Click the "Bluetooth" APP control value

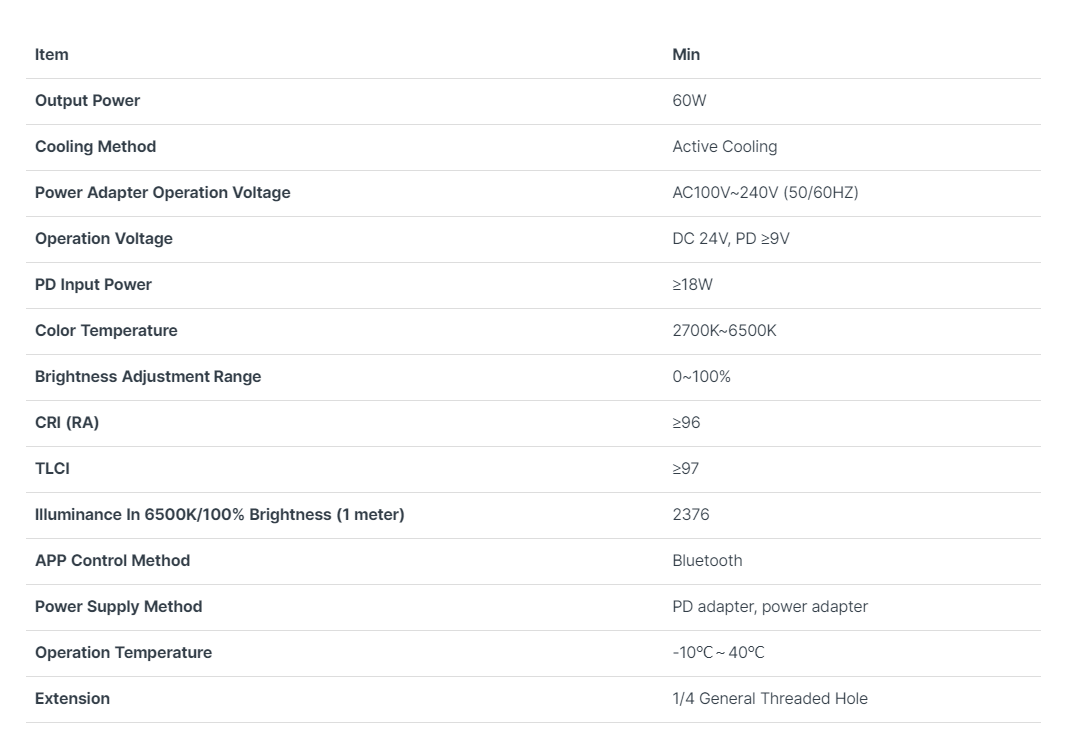point(707,561)
